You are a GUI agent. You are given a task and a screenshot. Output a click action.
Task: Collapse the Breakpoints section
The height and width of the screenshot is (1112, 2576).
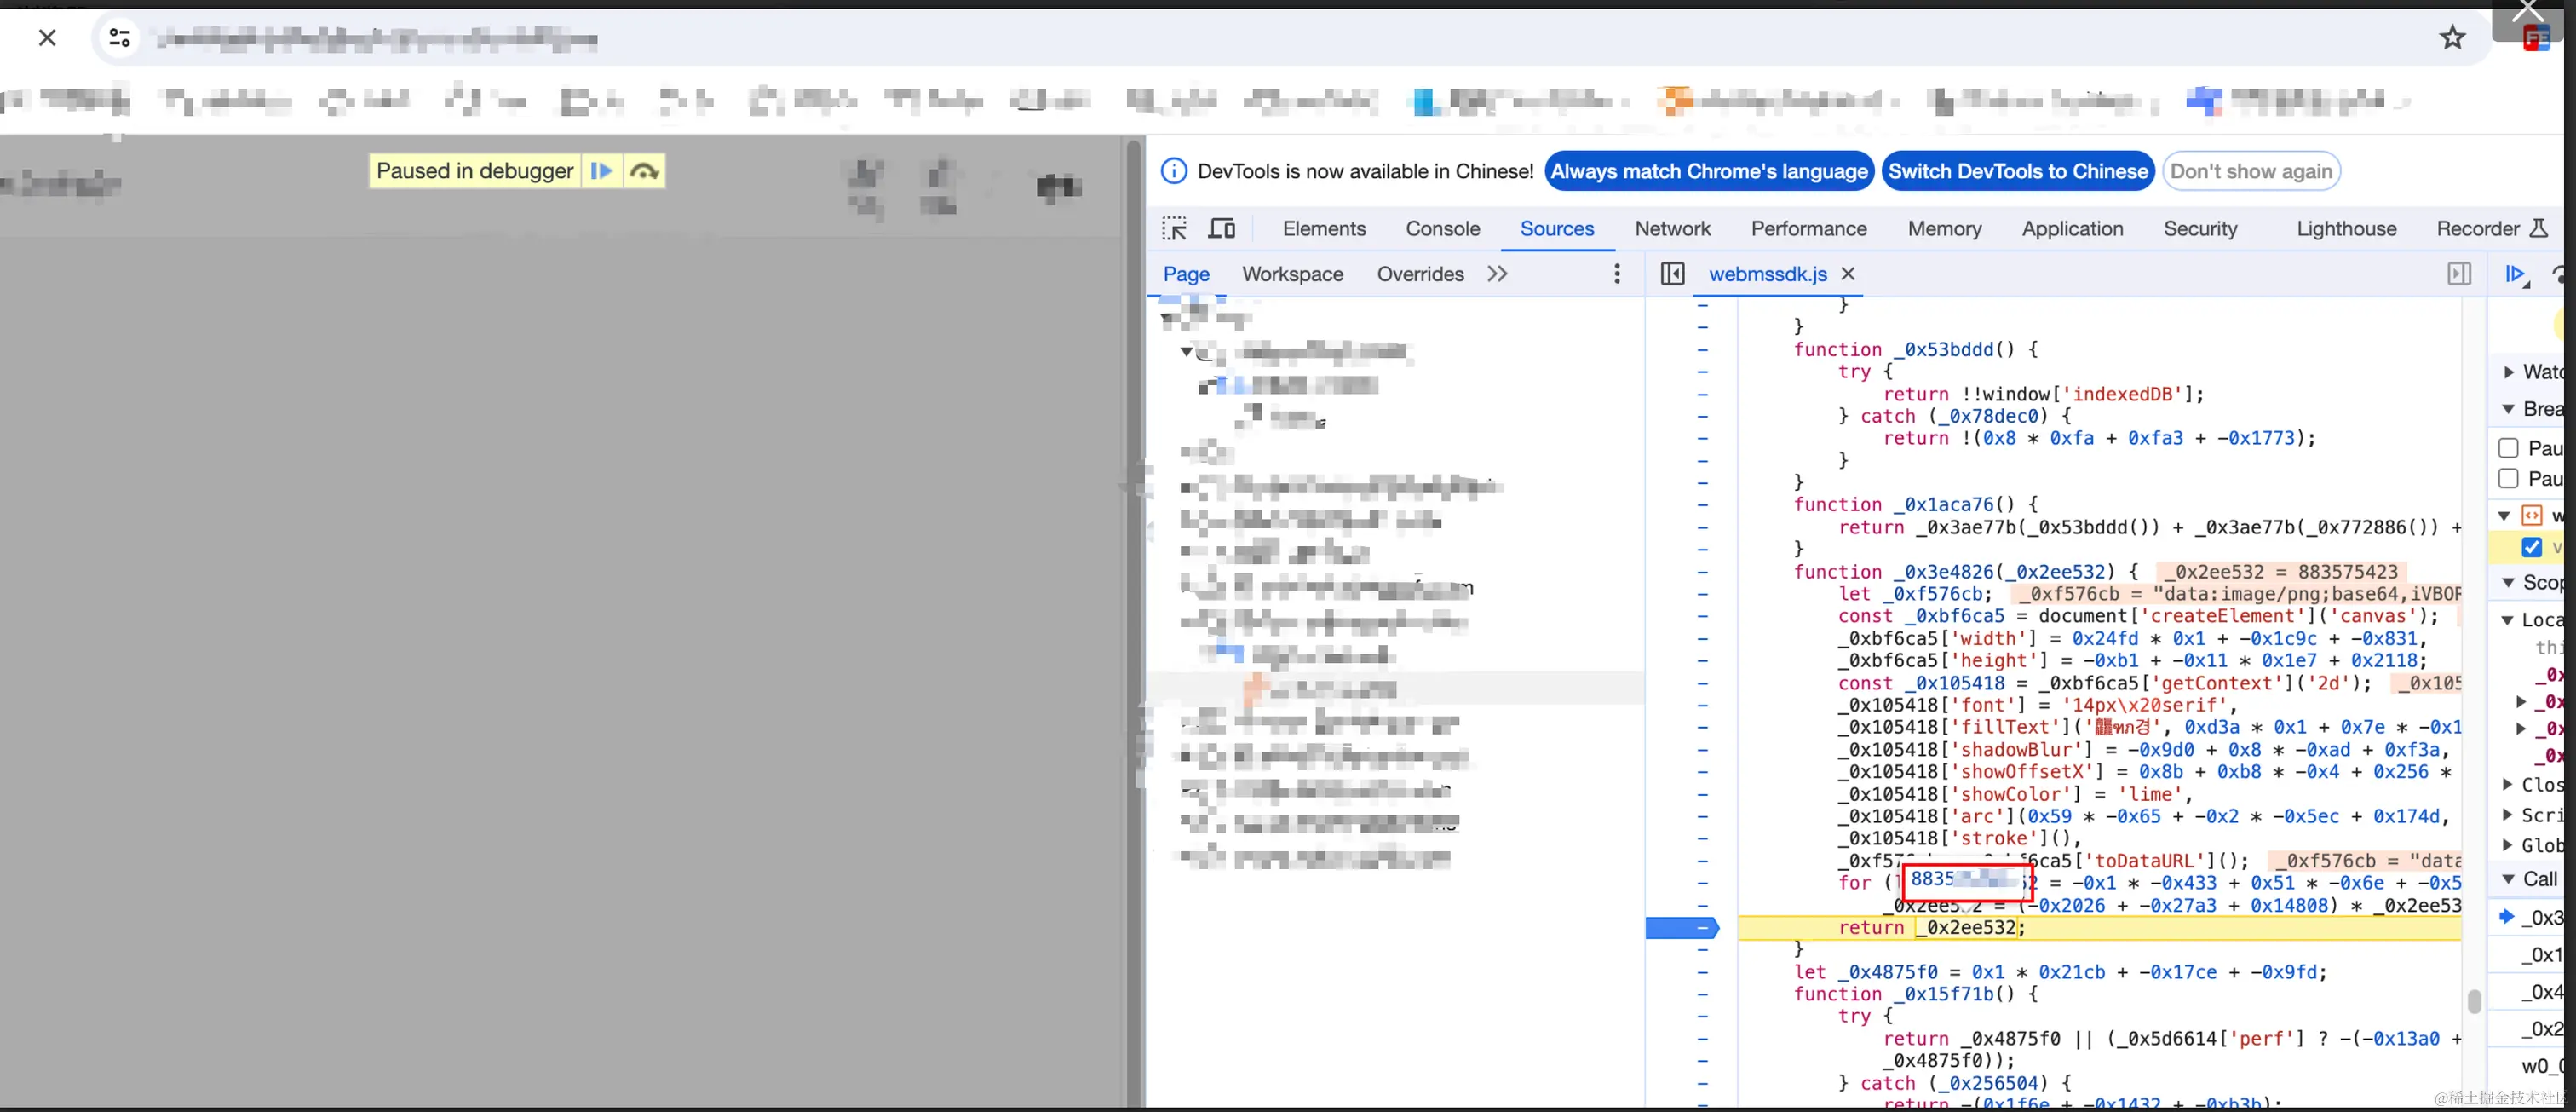[2509, 409]
